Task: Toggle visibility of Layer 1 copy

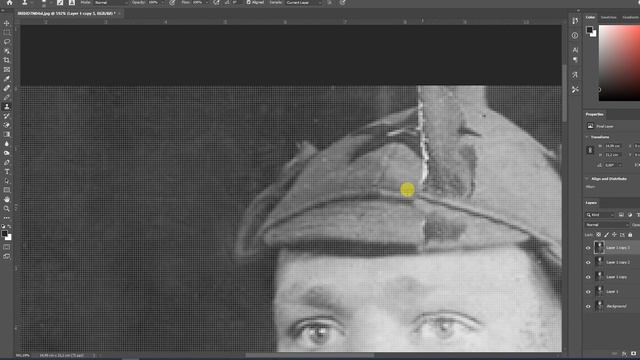Action: (x=588, y=277)
